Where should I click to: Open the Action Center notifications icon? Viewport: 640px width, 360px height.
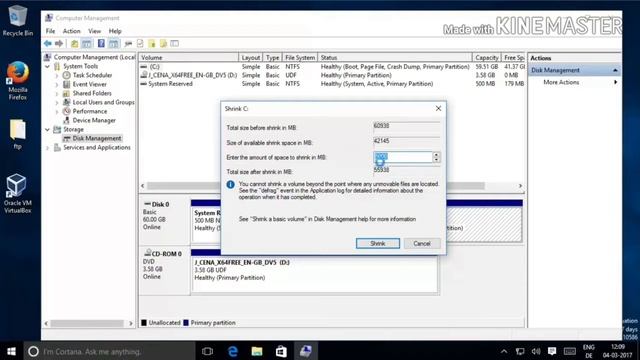click(x=552, y=351)
